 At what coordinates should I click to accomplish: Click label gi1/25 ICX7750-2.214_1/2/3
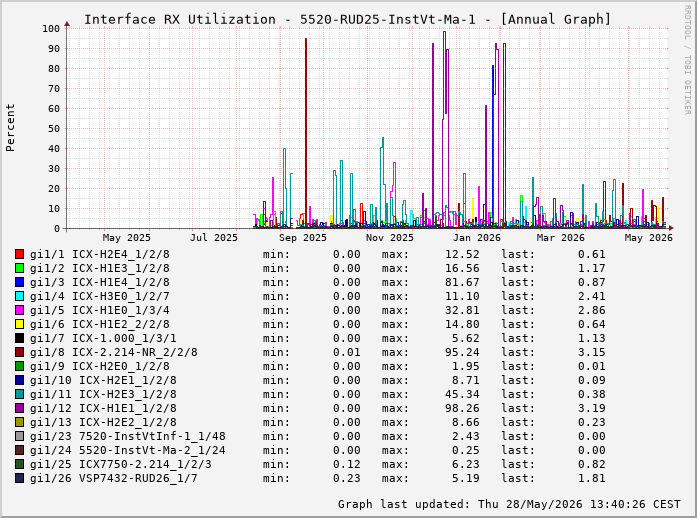[120, 464]
